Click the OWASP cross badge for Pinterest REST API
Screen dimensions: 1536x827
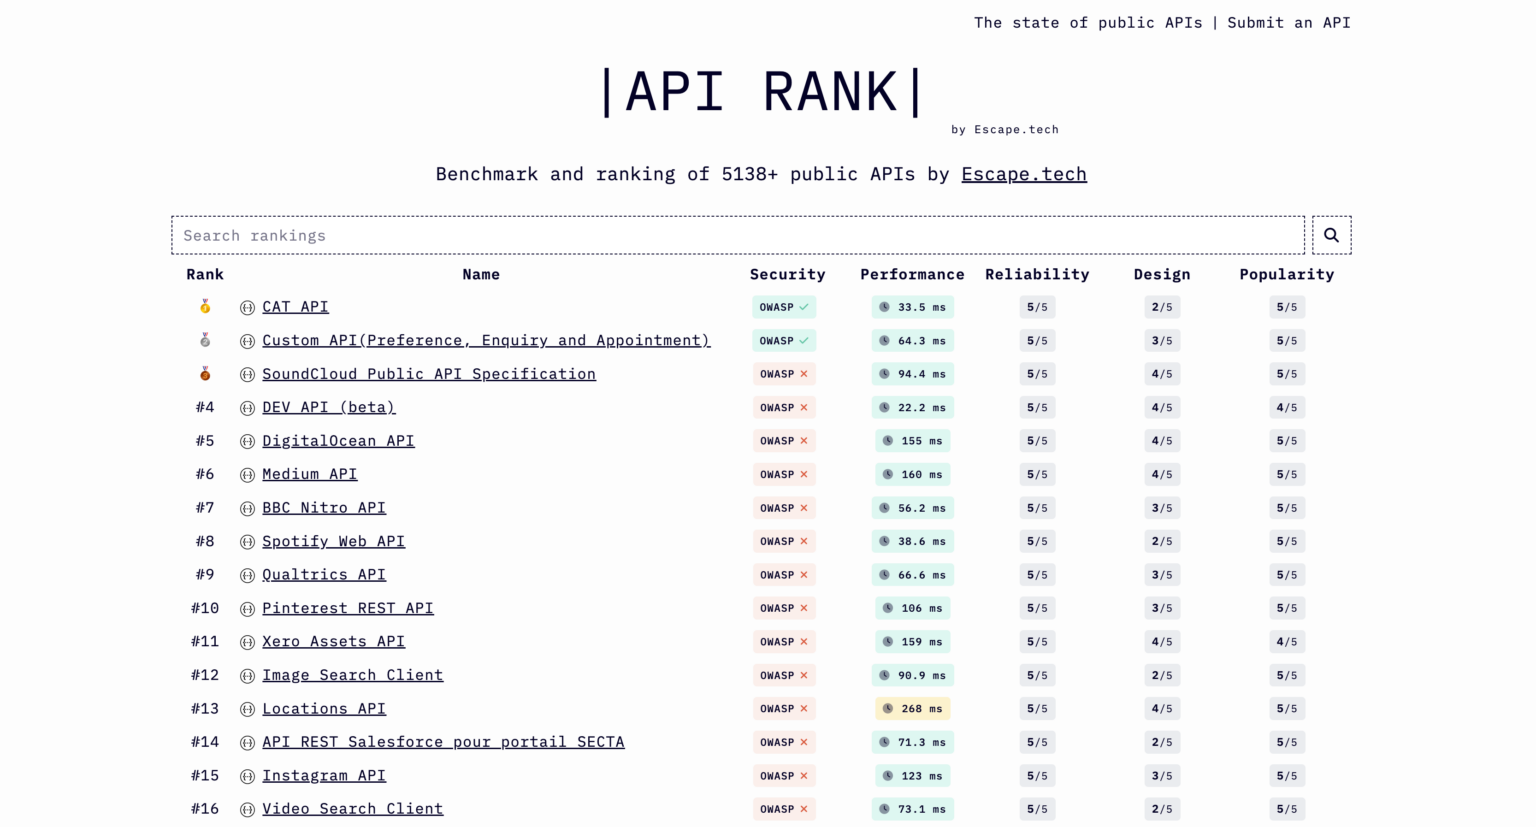click(784, 608)
